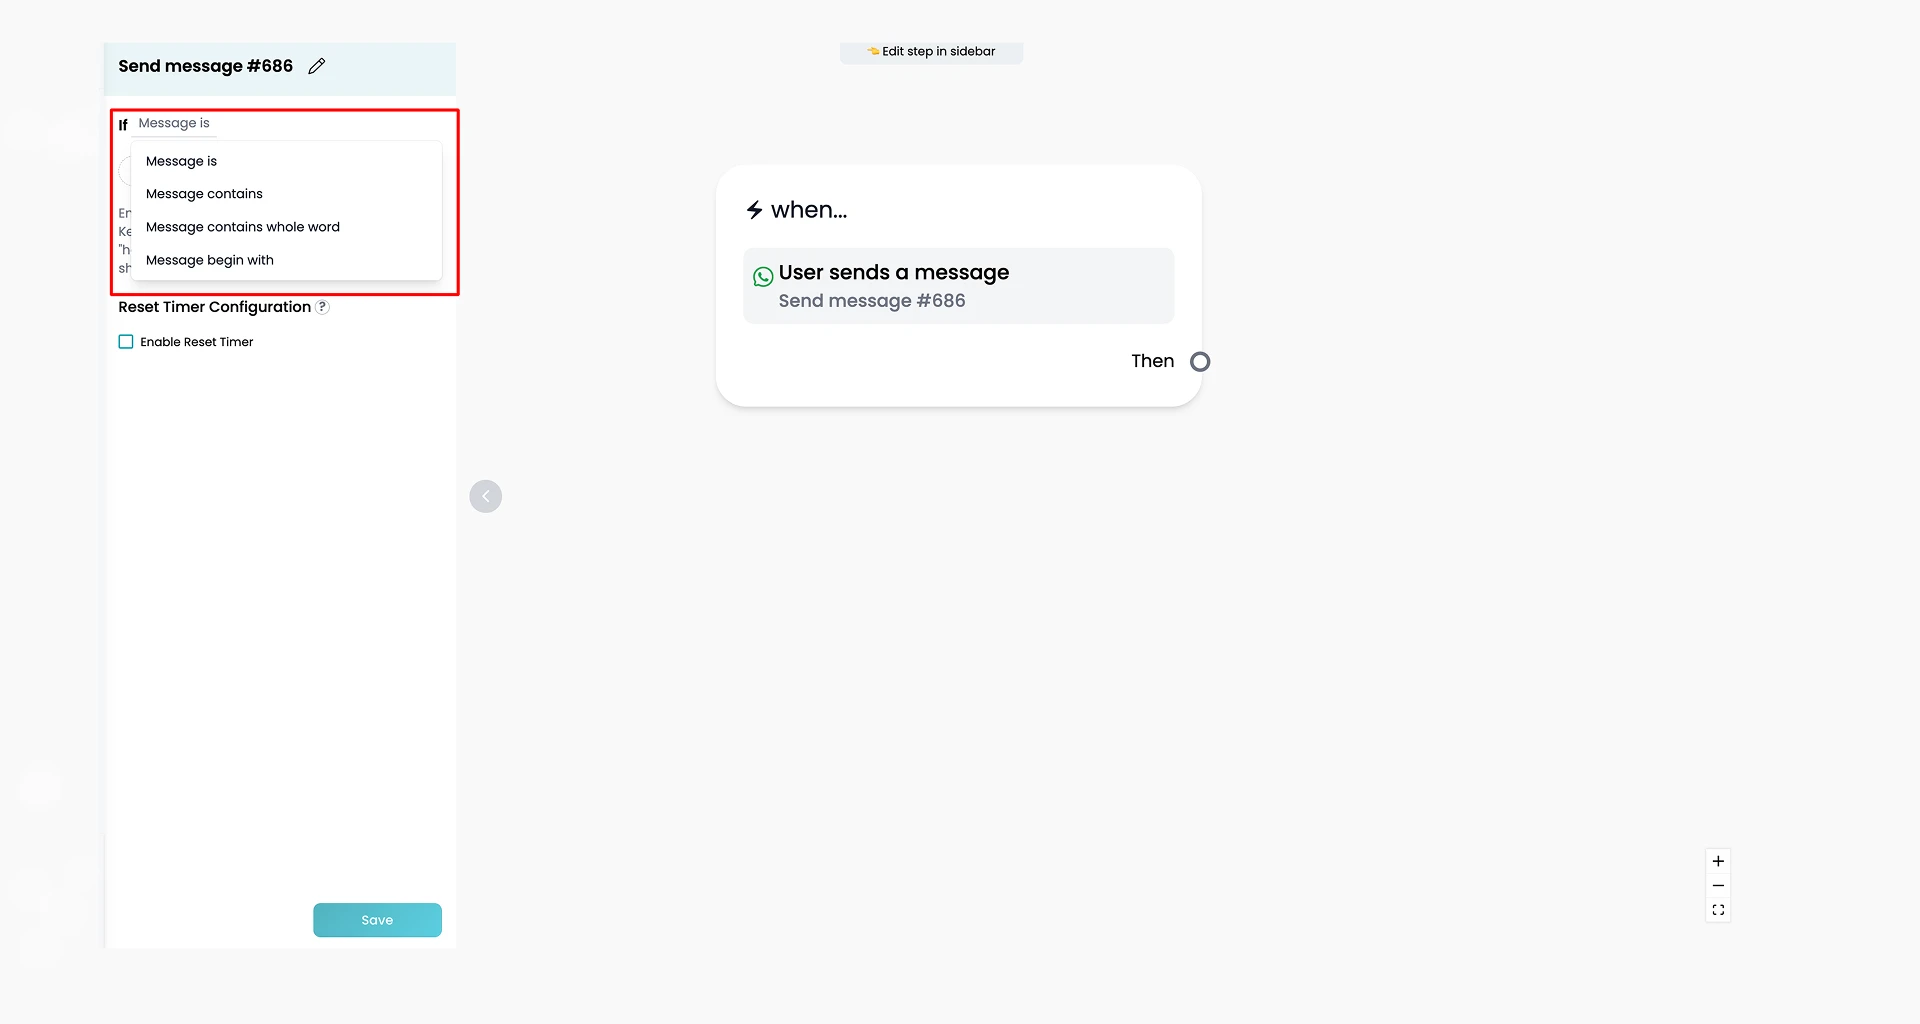1920x1024 pixels.
Task: Click the fit view fullscreen icon
Action: coord(1718,910)
